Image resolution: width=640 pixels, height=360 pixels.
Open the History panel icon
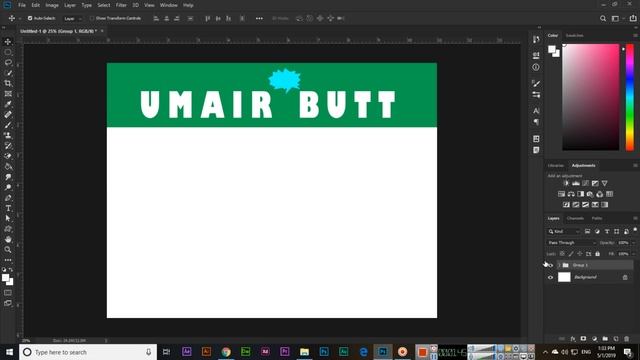(x=536, y=40)
